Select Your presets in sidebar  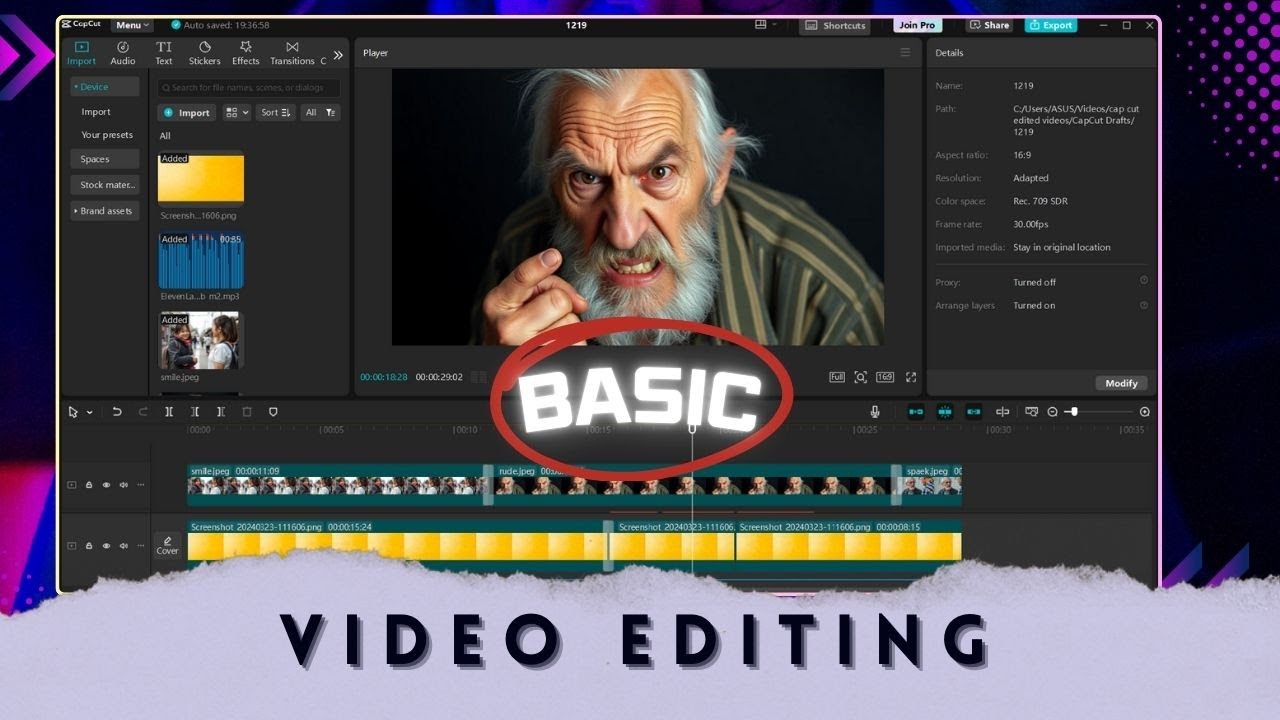(x=107, y=135)
